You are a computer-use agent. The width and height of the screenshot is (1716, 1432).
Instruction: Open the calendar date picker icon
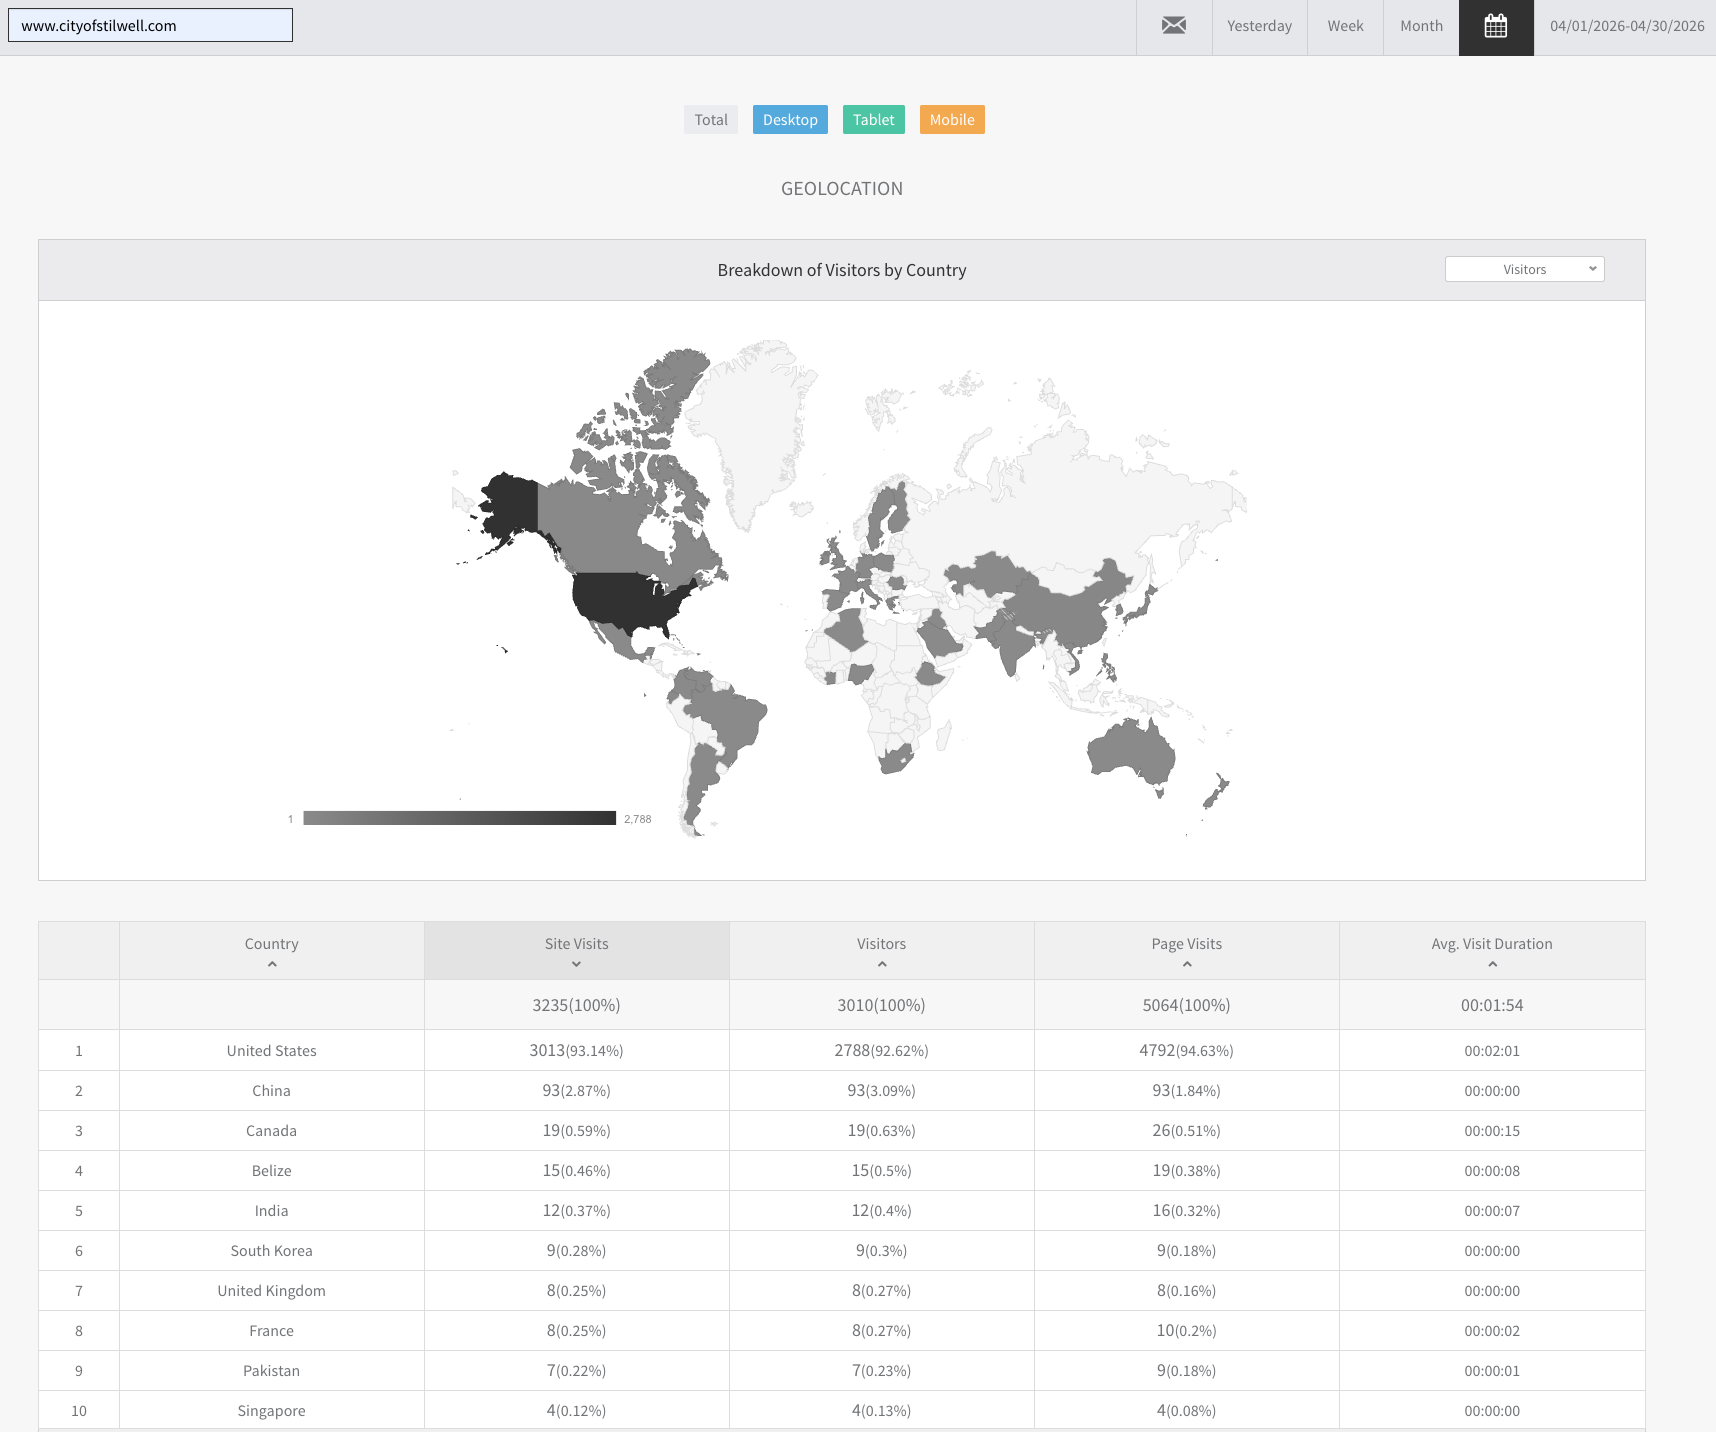(x=1496, y=26)
